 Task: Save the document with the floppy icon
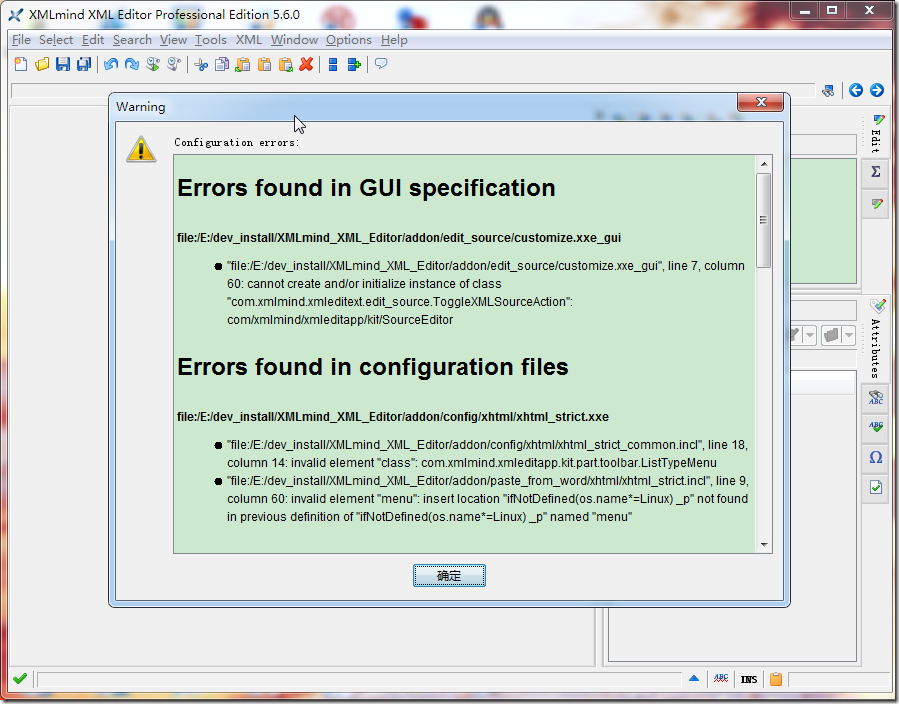[x=63, y=64]
